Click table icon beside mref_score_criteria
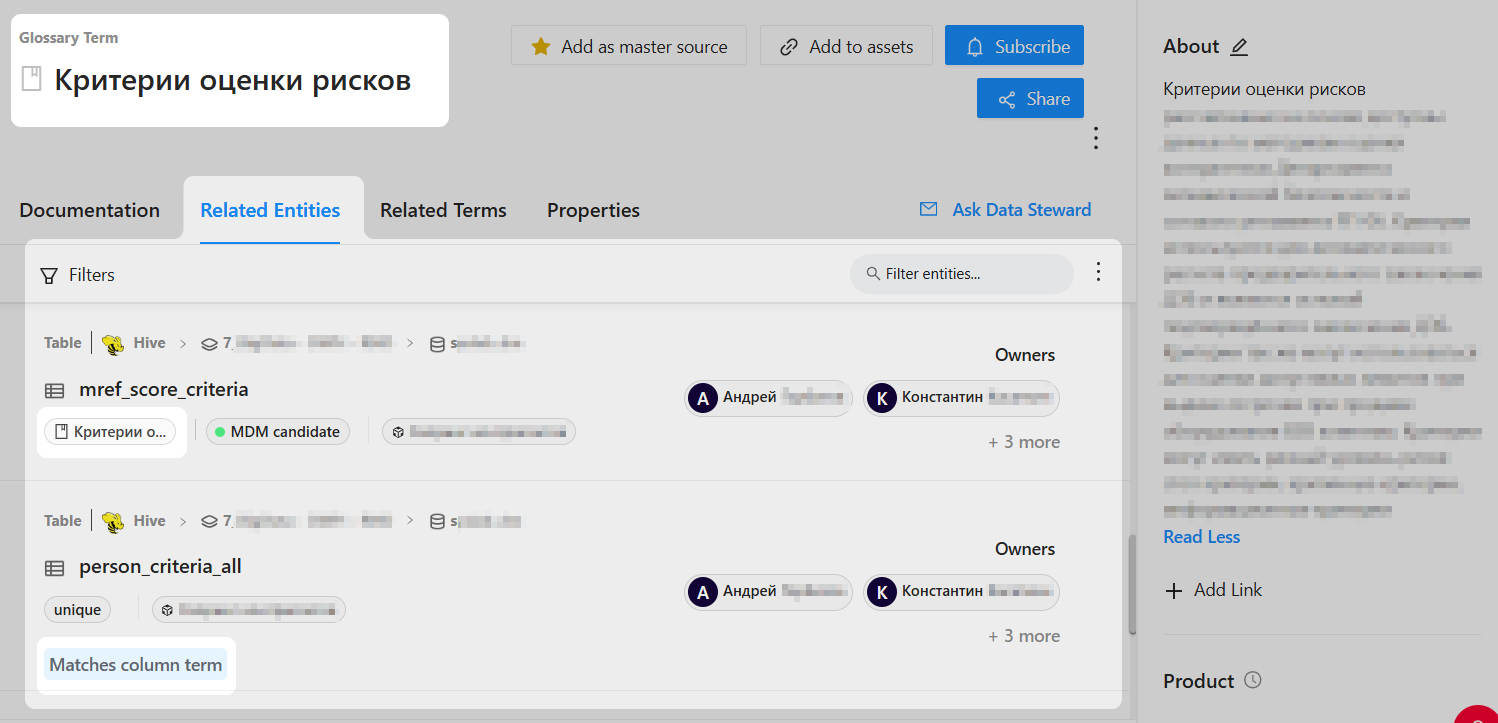The image size is (1498, 723). coord(55,390)
